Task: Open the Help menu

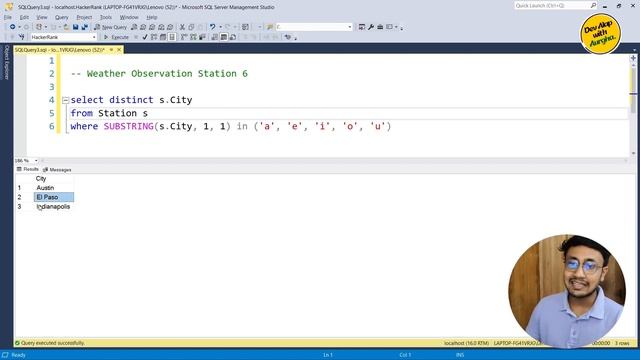Action: [x=152, y=17]
